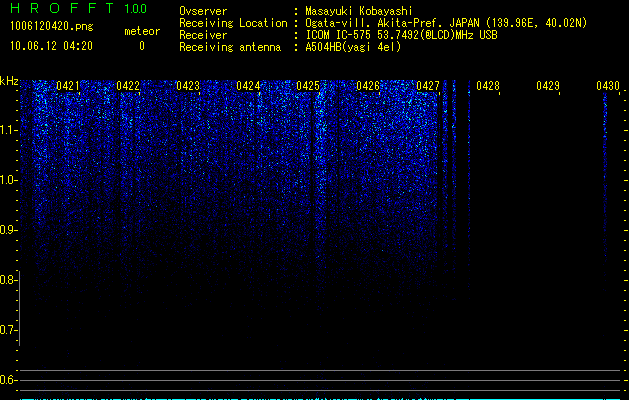The width and height of the screenshot is (629, 400).
Task: Click the 1.1 kHz axis label
Action: coord(8,130)
